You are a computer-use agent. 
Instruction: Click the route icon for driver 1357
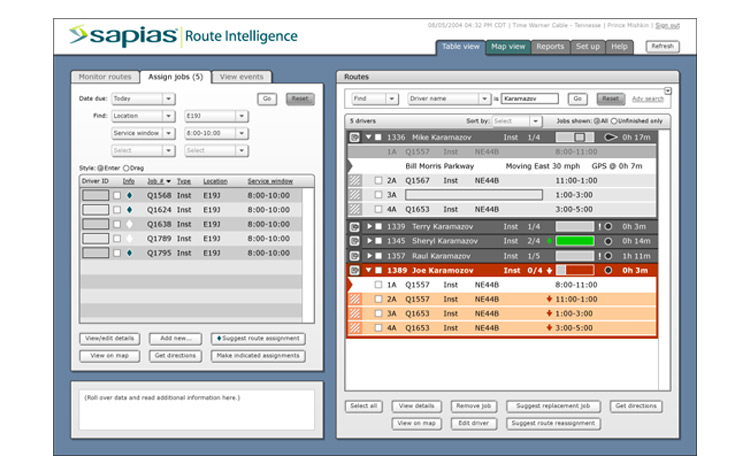354,256
